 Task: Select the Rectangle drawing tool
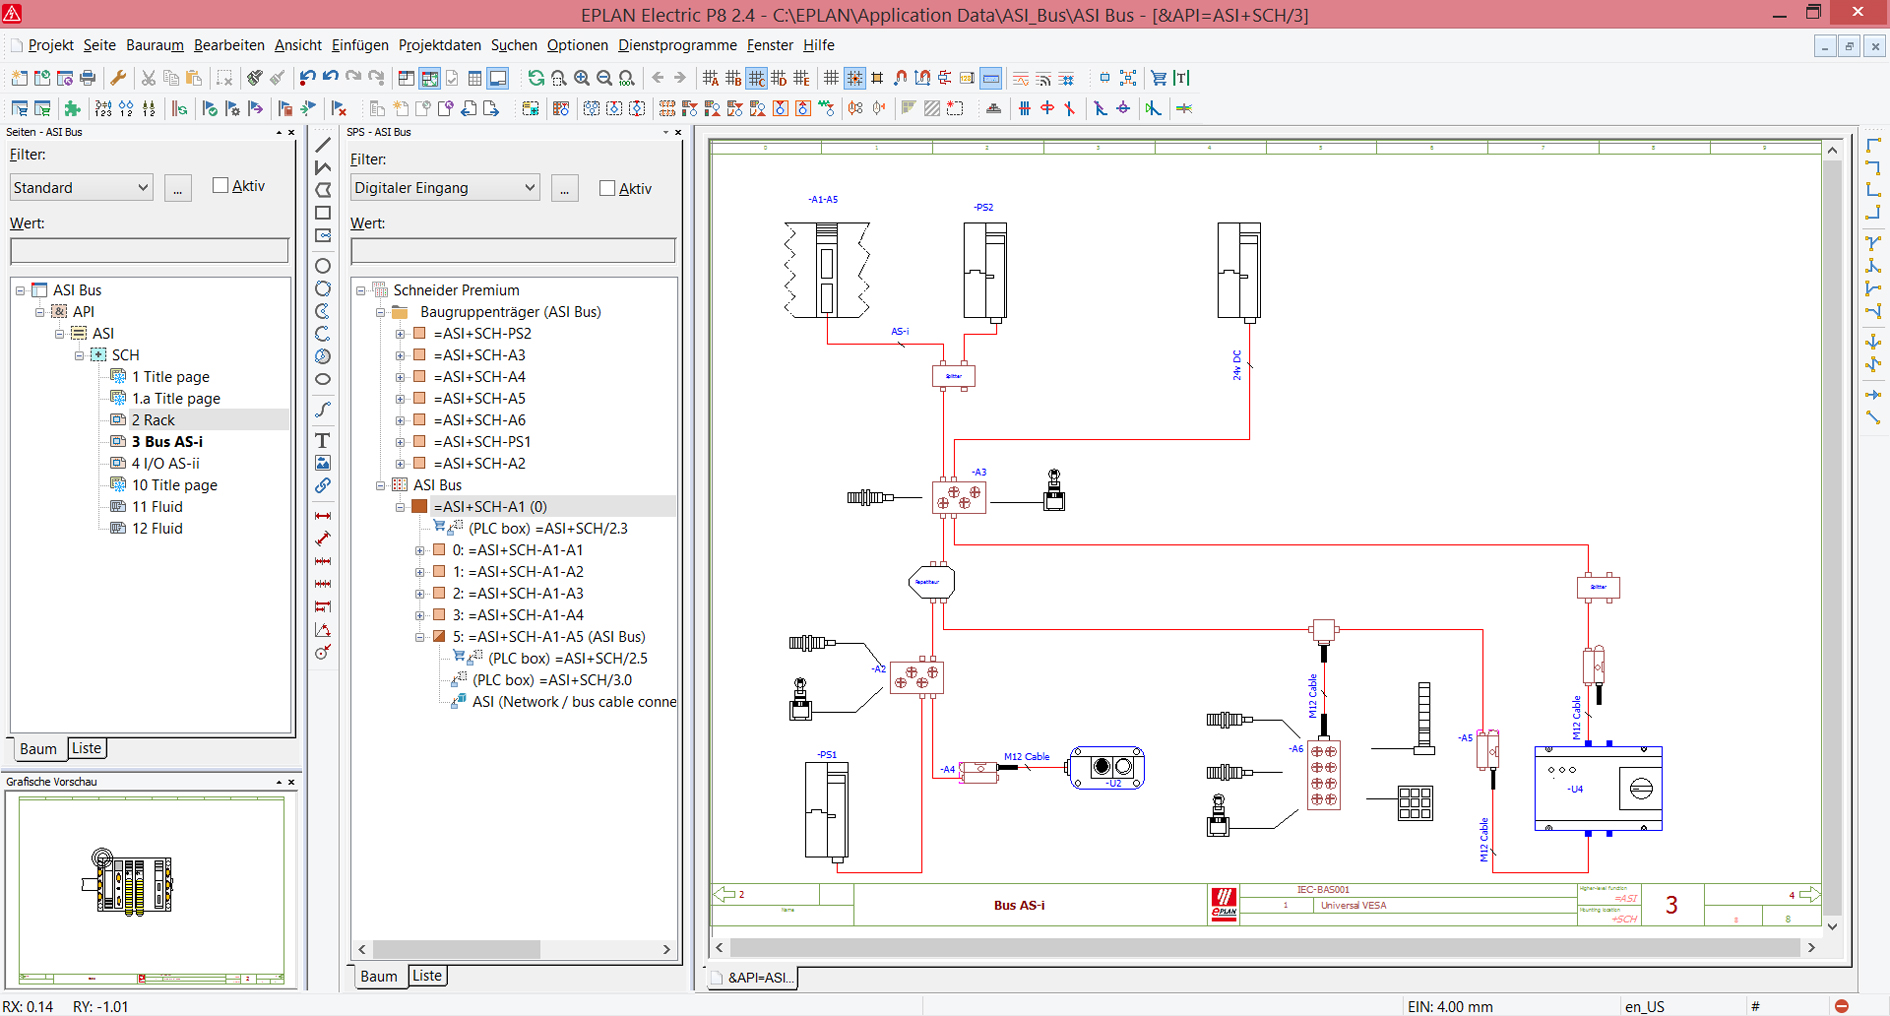point(322,213)
